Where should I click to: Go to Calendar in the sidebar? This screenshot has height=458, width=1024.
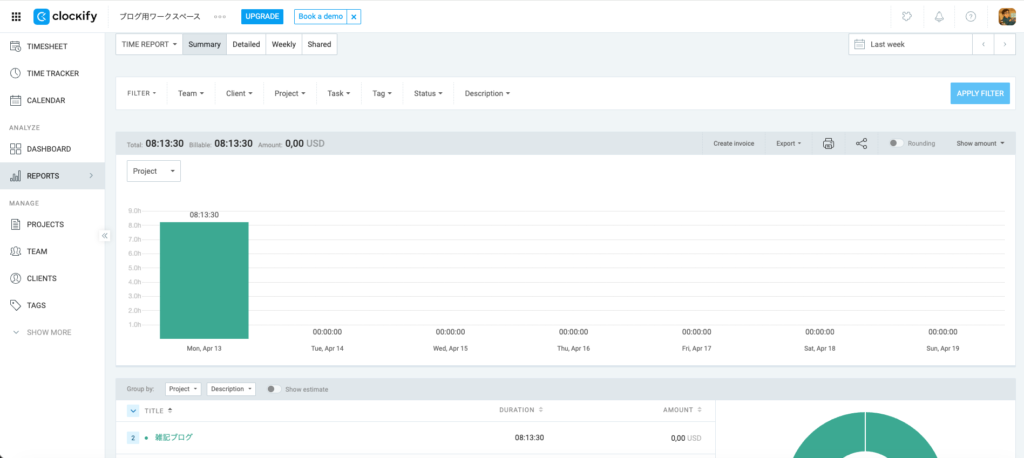click(x=45, y=100)
